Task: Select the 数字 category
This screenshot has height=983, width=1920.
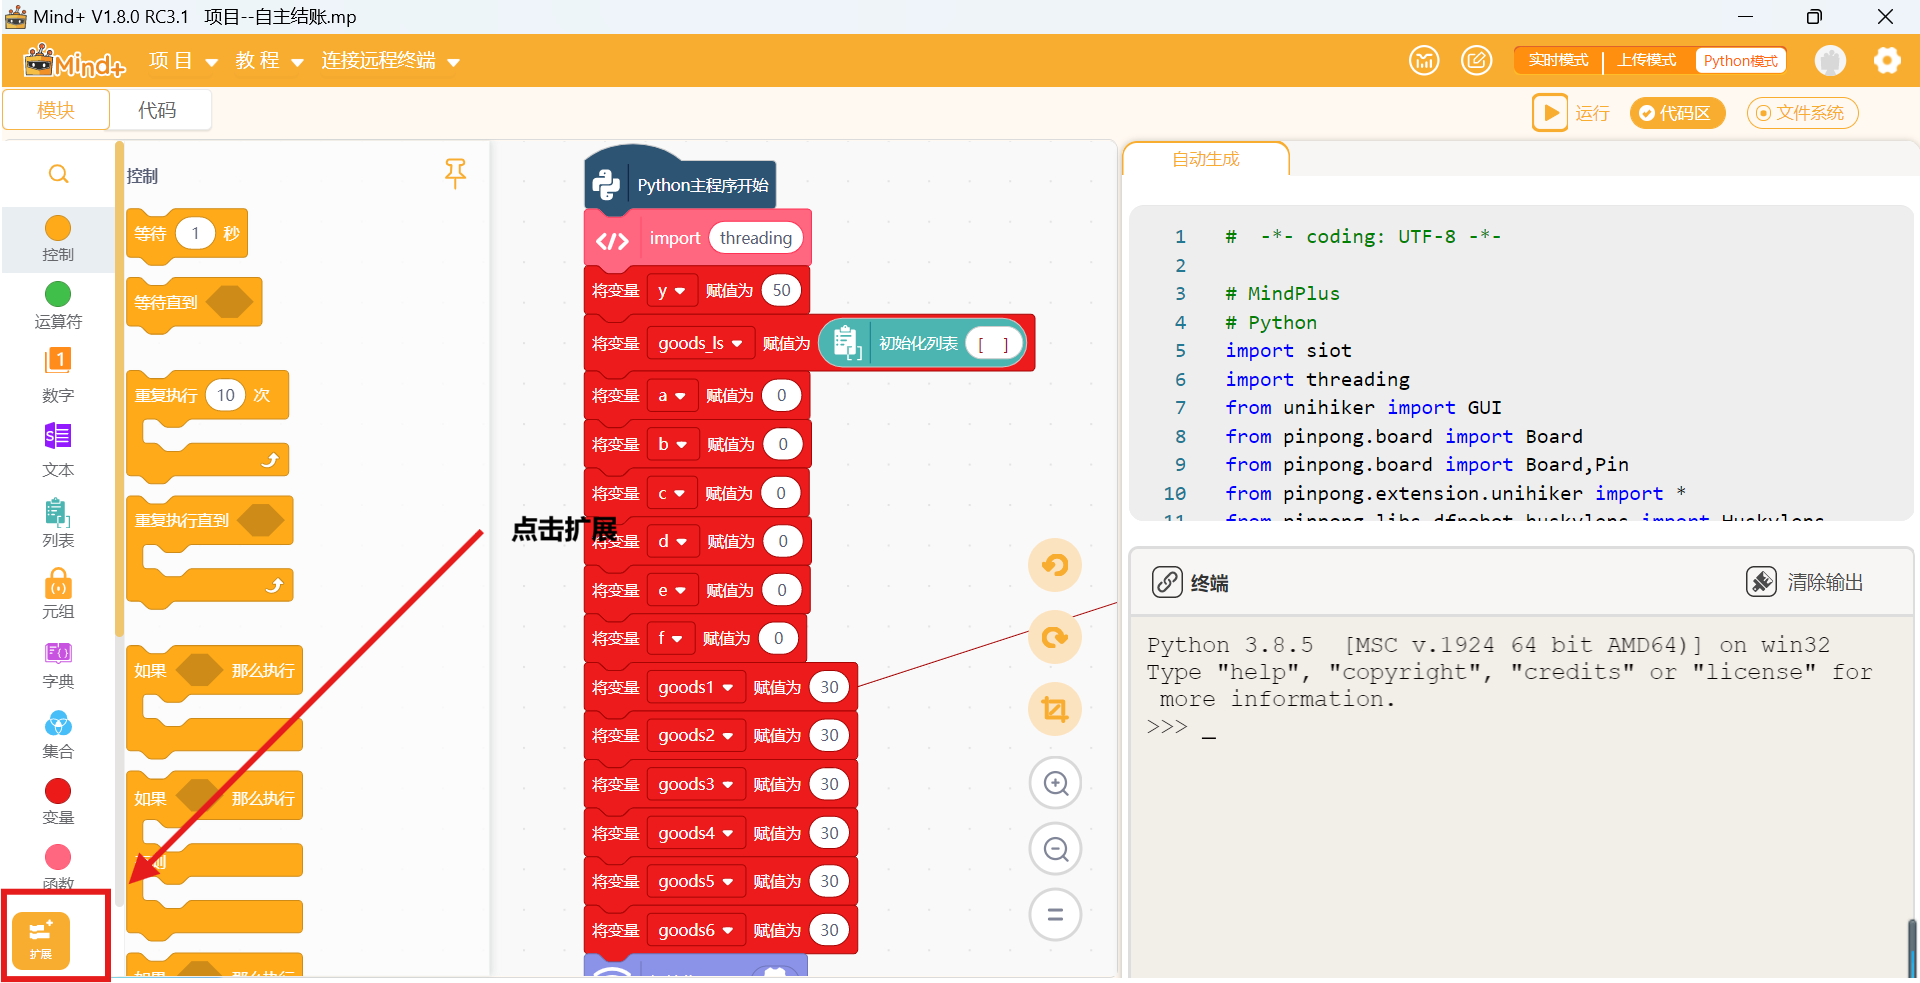Action: point(58,375)
